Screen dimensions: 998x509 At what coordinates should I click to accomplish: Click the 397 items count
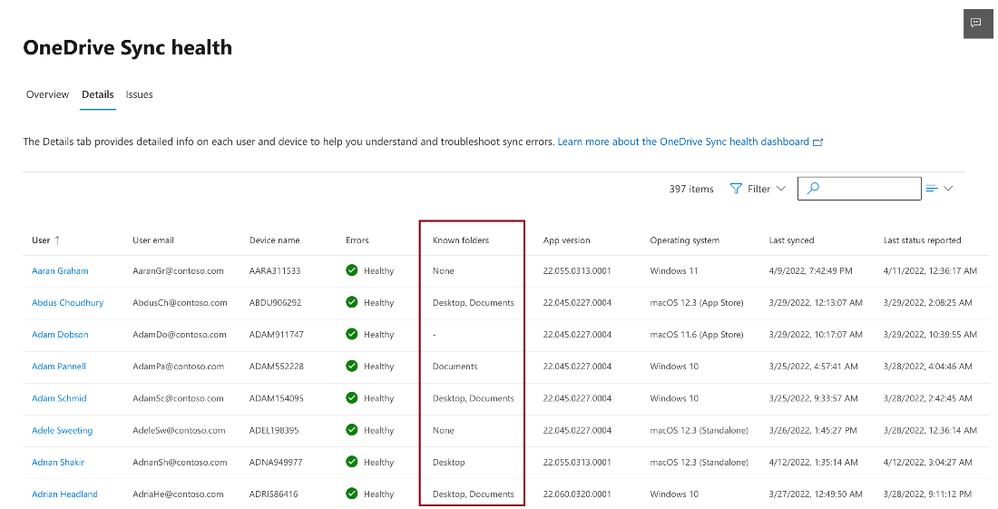tap(691, 188)
